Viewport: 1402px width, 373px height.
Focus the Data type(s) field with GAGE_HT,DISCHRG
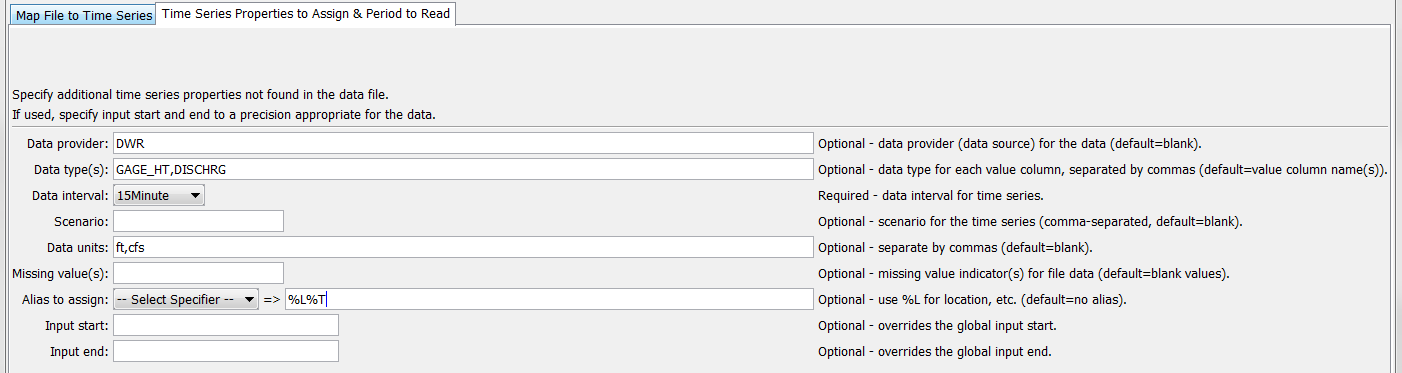pos(464,169)
